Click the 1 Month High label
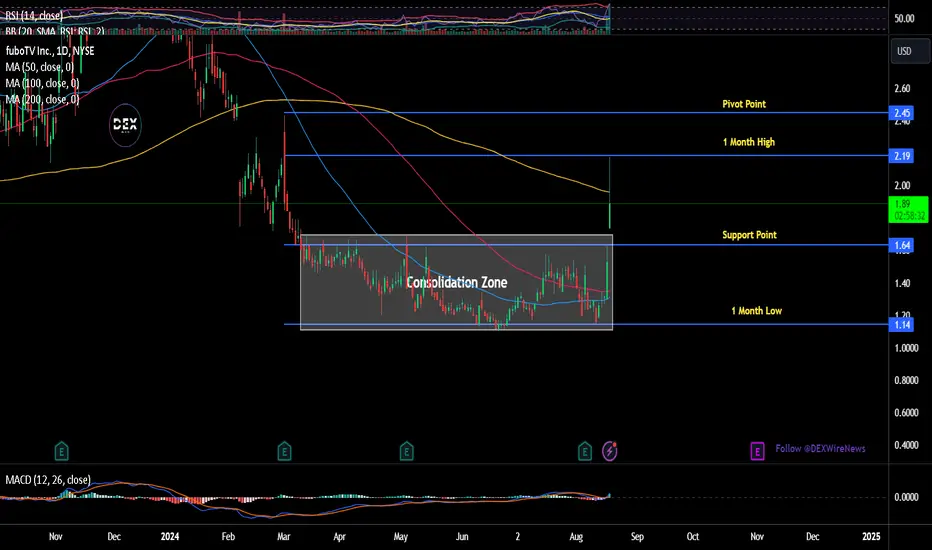 pyautogui.click(x=749, y=142)
